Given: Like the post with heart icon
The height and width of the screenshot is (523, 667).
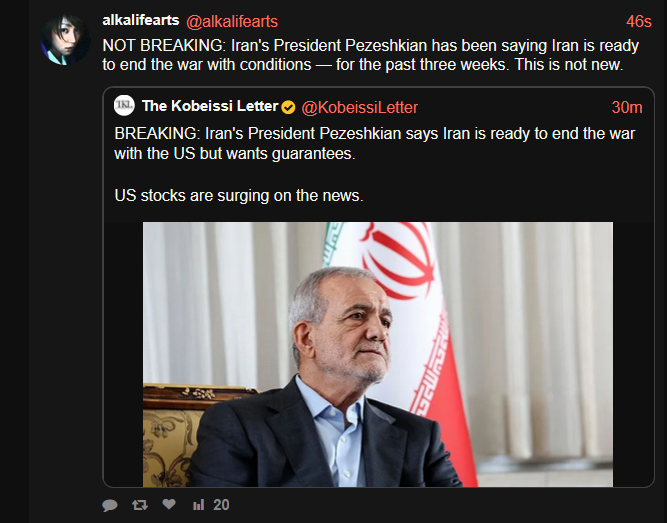Looking at the screenshot, I should point(169,504).
